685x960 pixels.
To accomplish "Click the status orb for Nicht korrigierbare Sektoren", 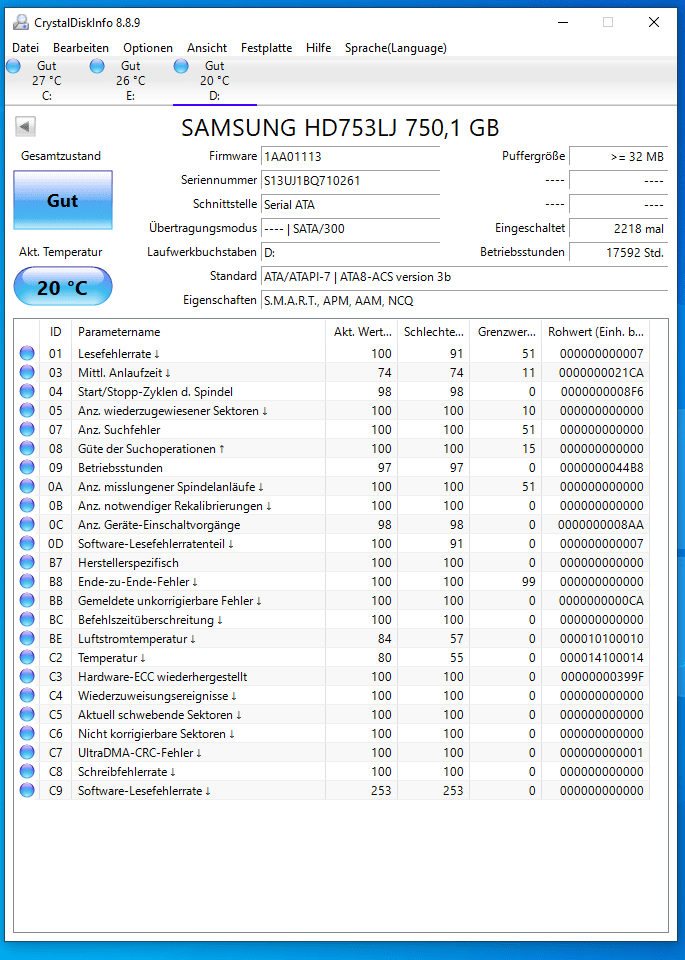I will [x=27, y=733].
